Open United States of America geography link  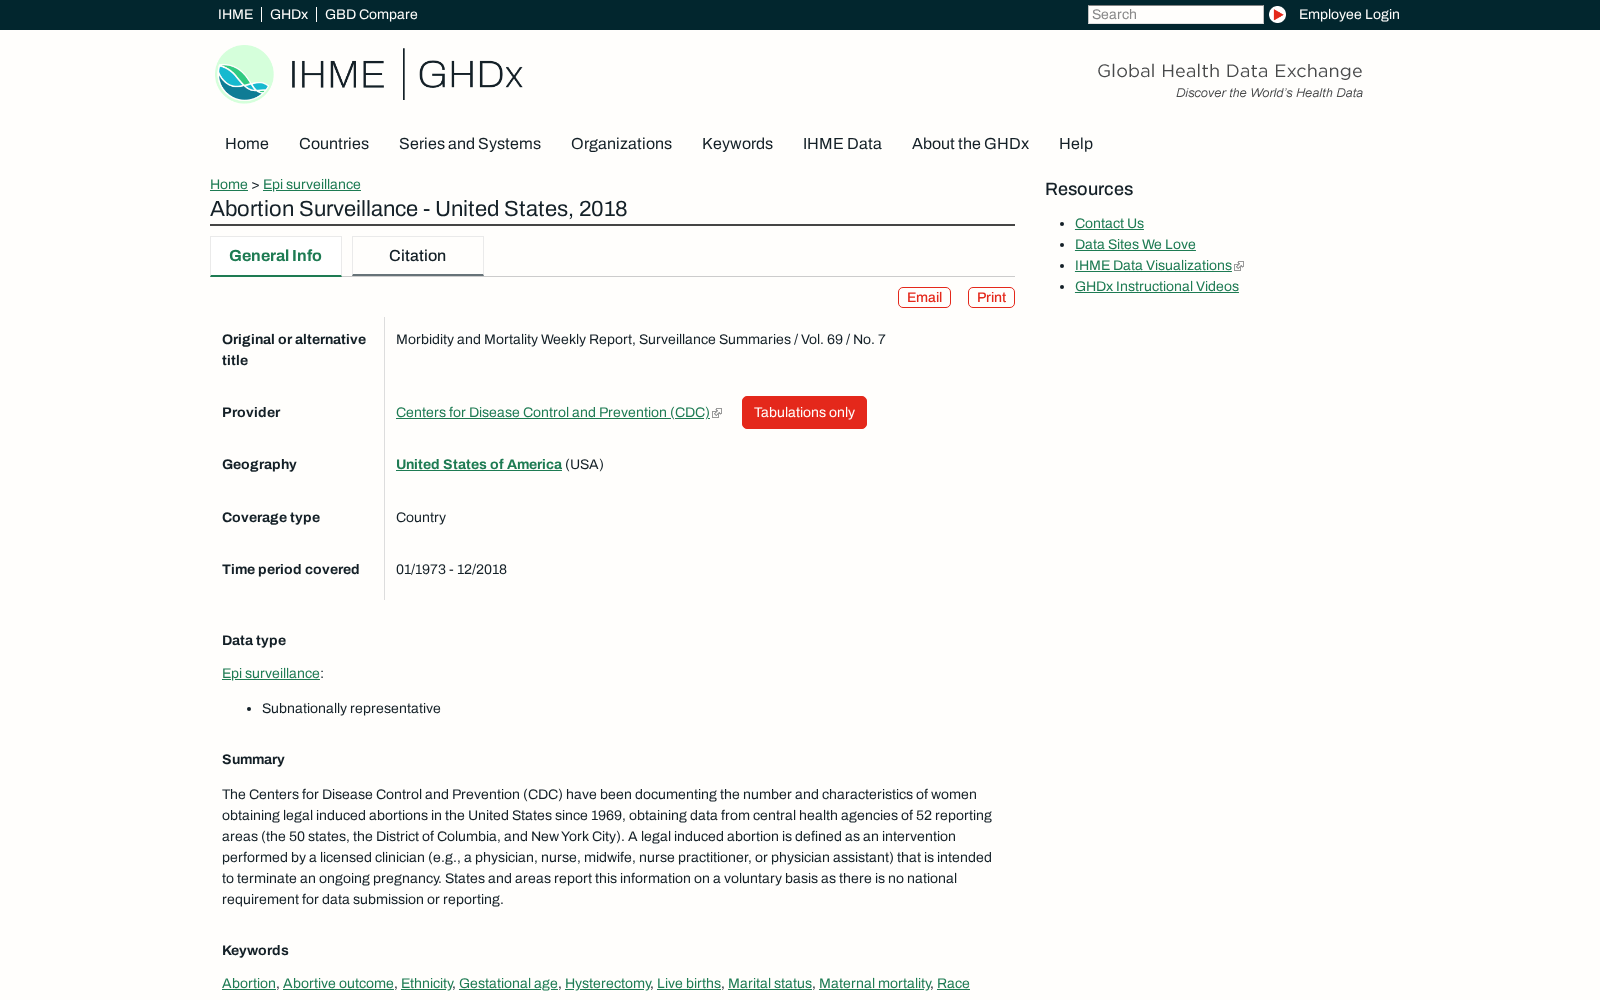[479, 465]
